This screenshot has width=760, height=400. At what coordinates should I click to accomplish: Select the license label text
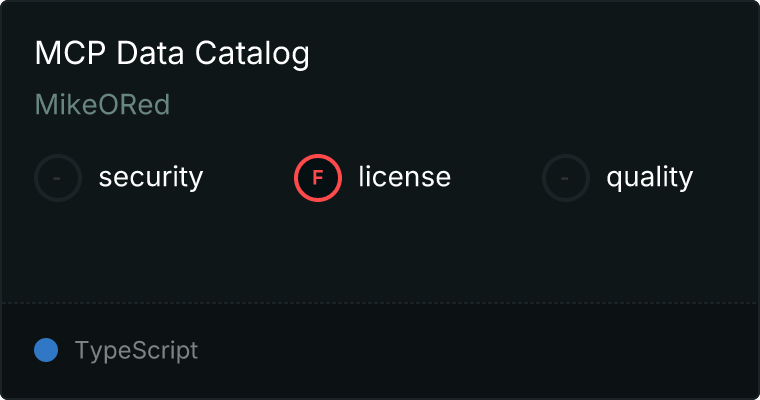coord(404,178)
